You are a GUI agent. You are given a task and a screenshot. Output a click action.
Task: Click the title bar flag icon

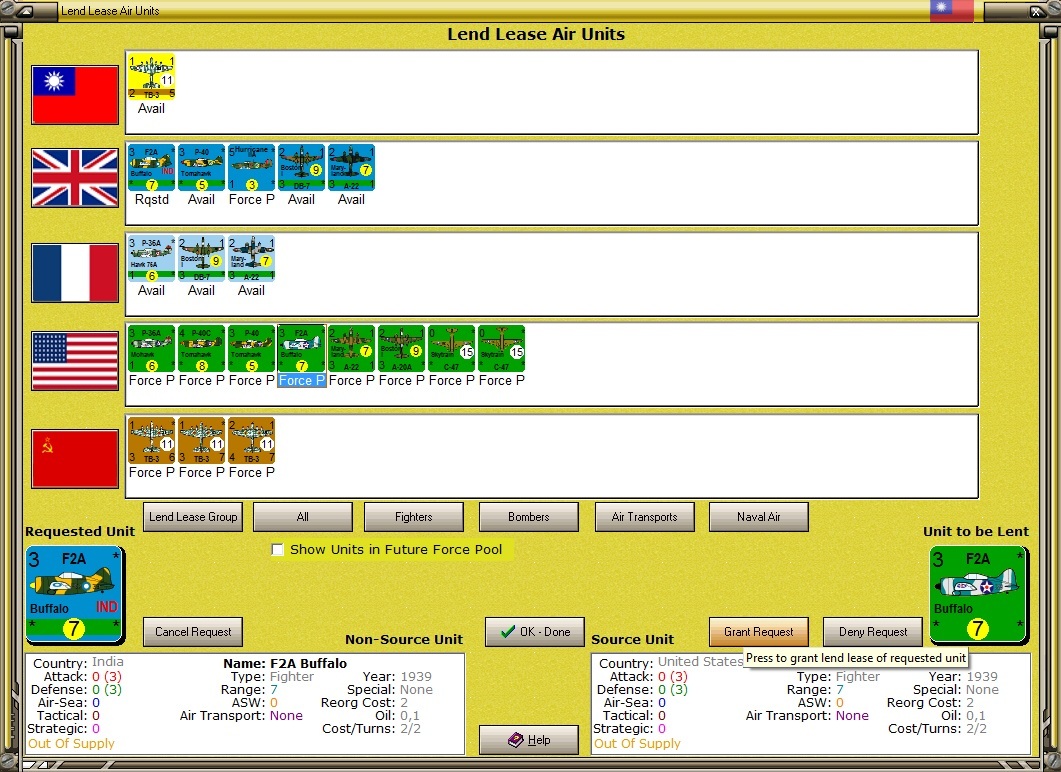pos(951,10)
